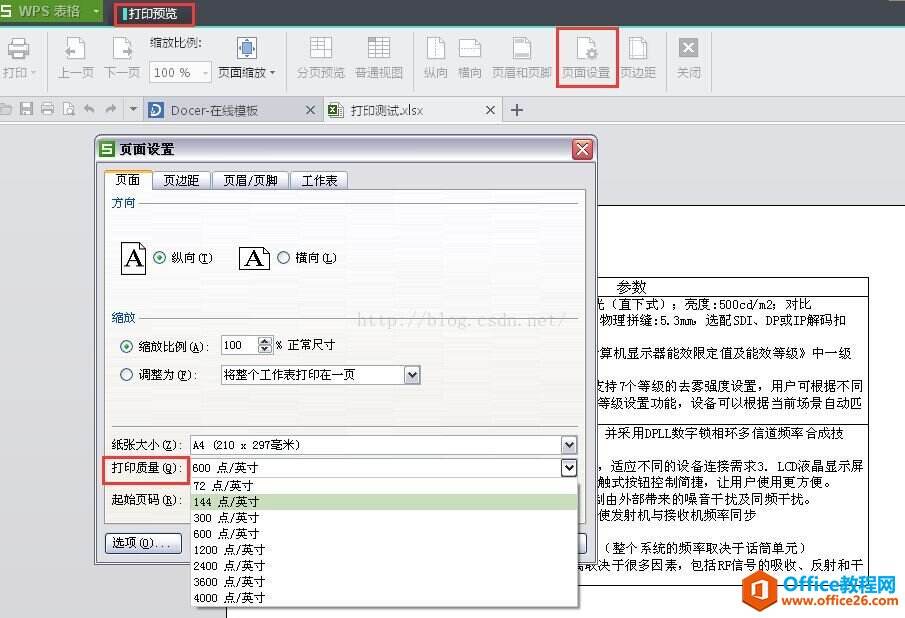Add a new document tab with plus button
905x618 pixels.
(x=517, y=110)
